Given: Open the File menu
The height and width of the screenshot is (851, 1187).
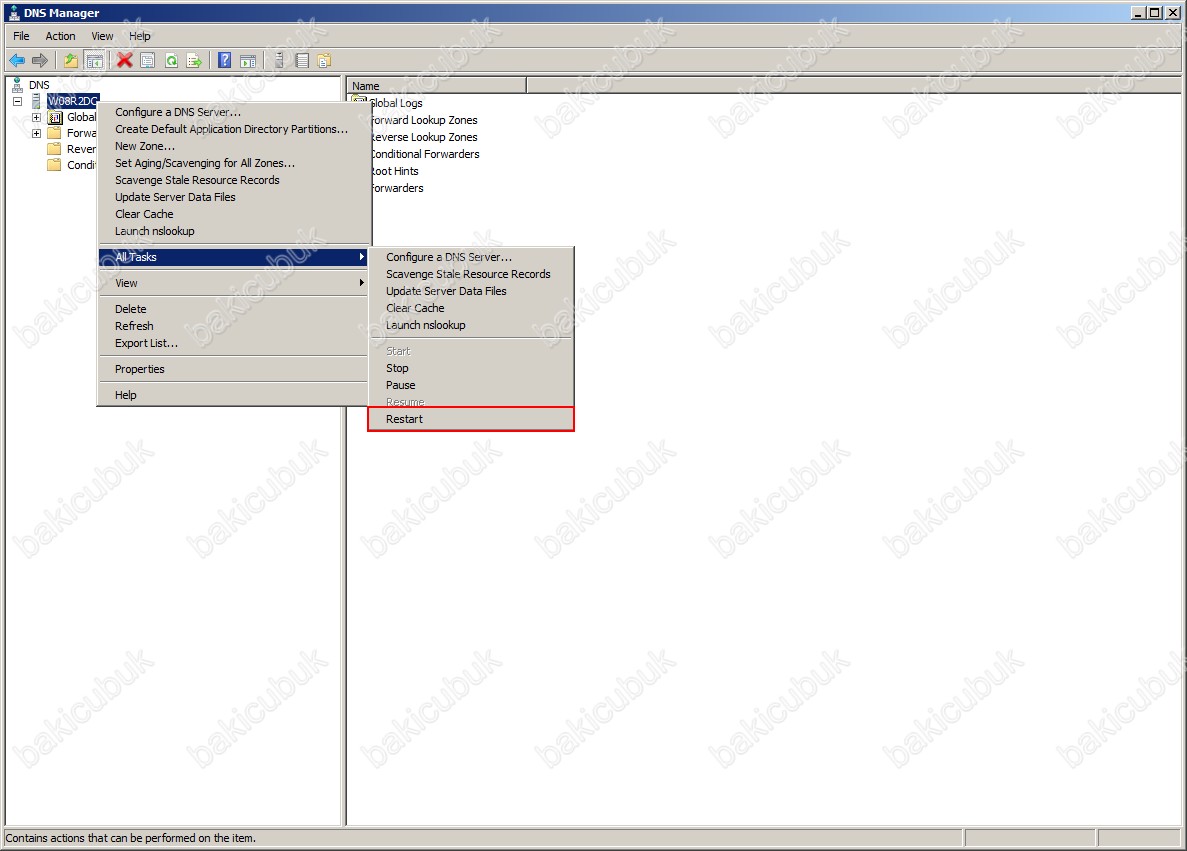Looking at the screenshot, I should [x=21, y=36].
